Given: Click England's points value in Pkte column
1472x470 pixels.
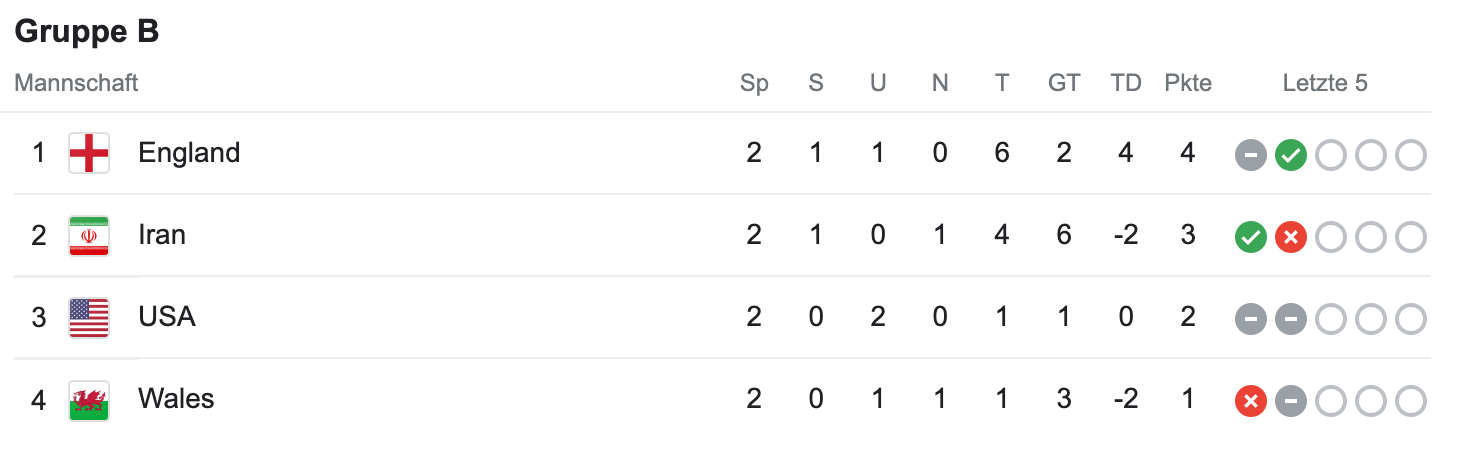Looking at the screenshot, I should coord(1188,153).
